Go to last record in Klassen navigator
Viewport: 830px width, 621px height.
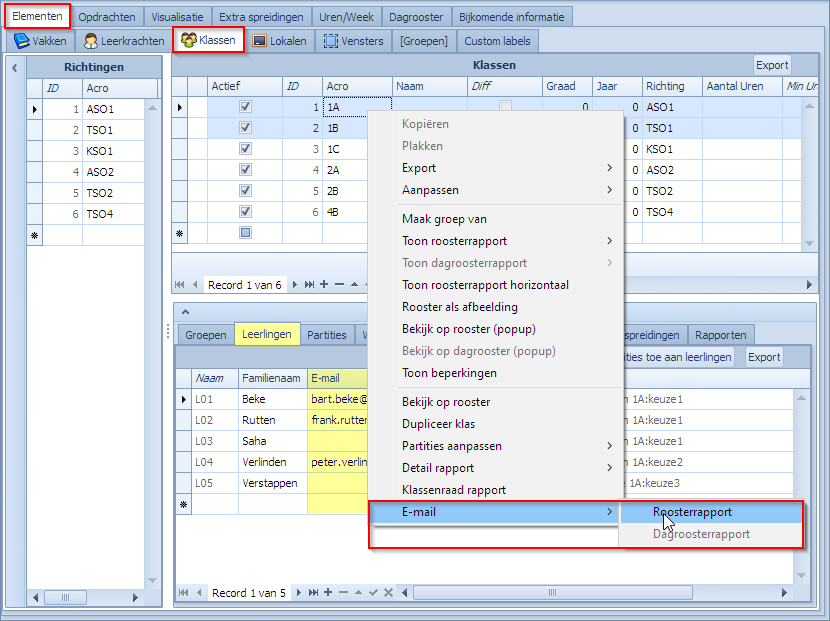(x=309, y=285)
